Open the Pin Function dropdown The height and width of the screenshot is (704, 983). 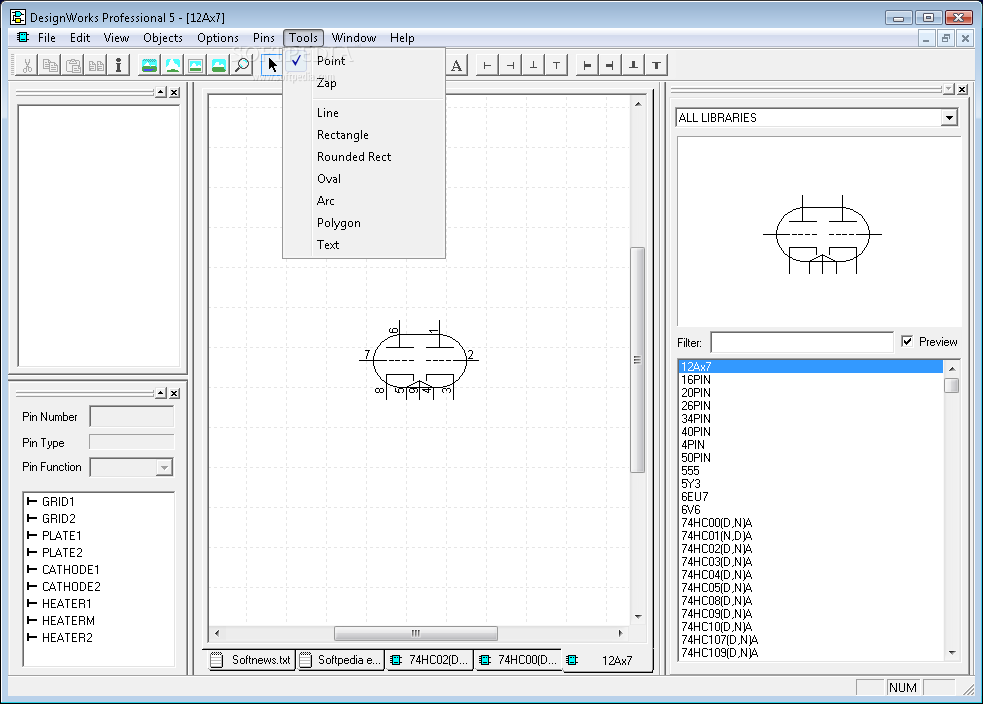164,467
